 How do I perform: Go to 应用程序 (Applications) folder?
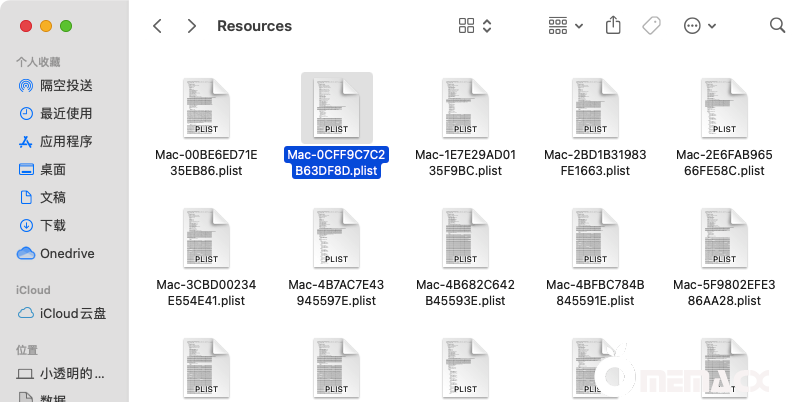[x=66, y=141]
